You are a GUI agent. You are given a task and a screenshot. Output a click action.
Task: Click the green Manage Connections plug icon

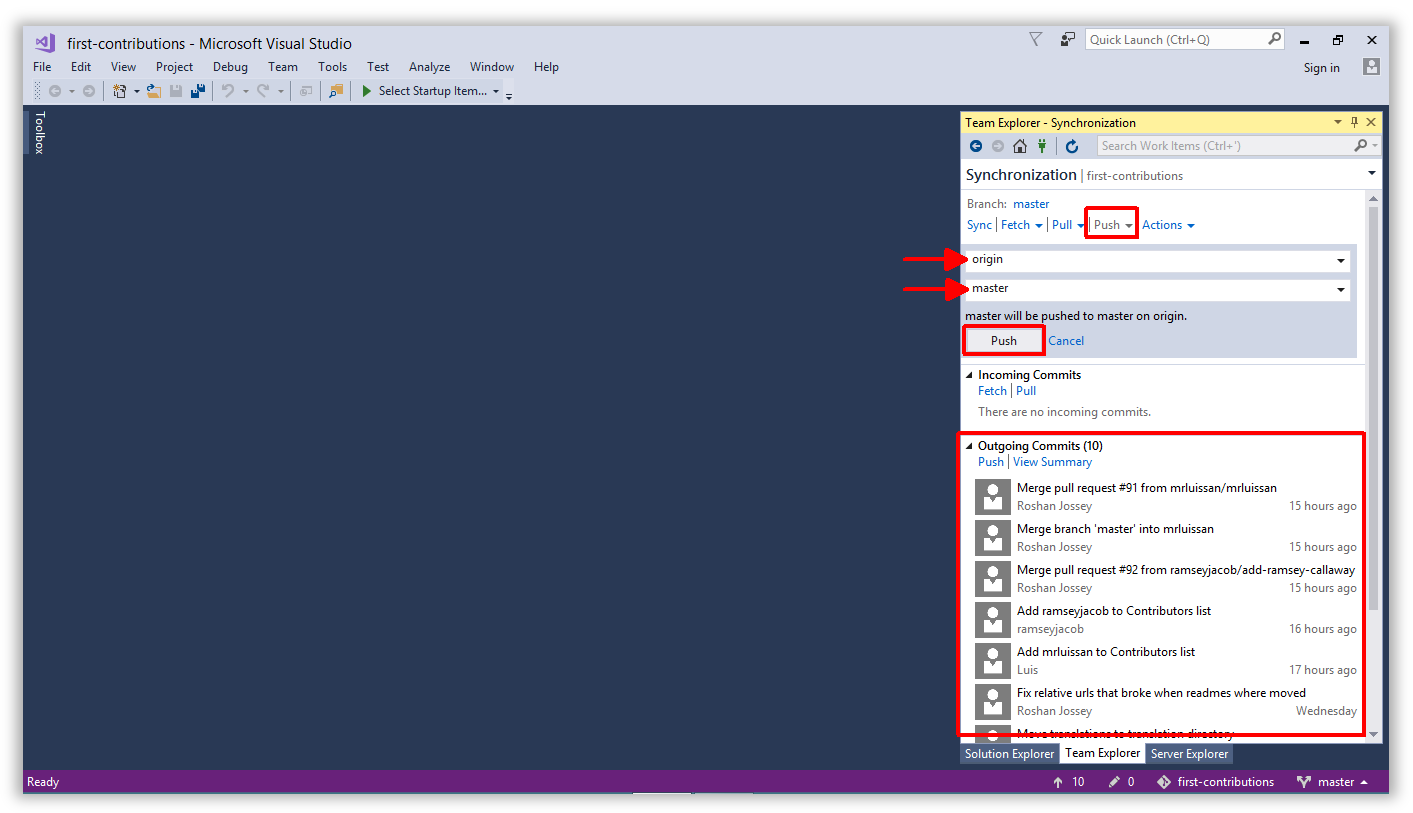(x=1041, y=146)
